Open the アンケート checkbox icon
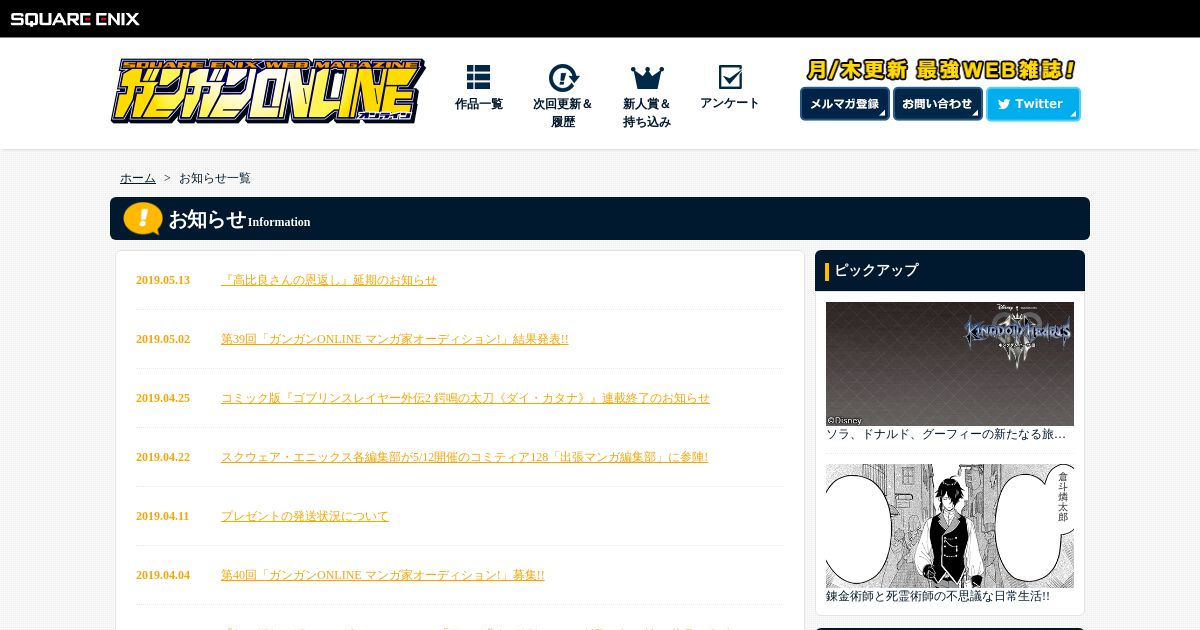The width and height of the screenshot is (1200, 630). (730, 77)
